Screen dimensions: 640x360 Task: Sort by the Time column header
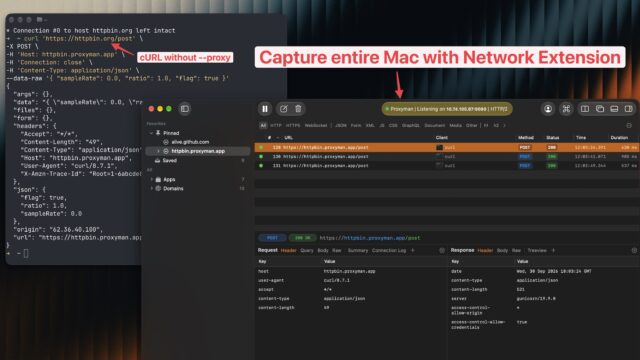(x=581, y=138)
